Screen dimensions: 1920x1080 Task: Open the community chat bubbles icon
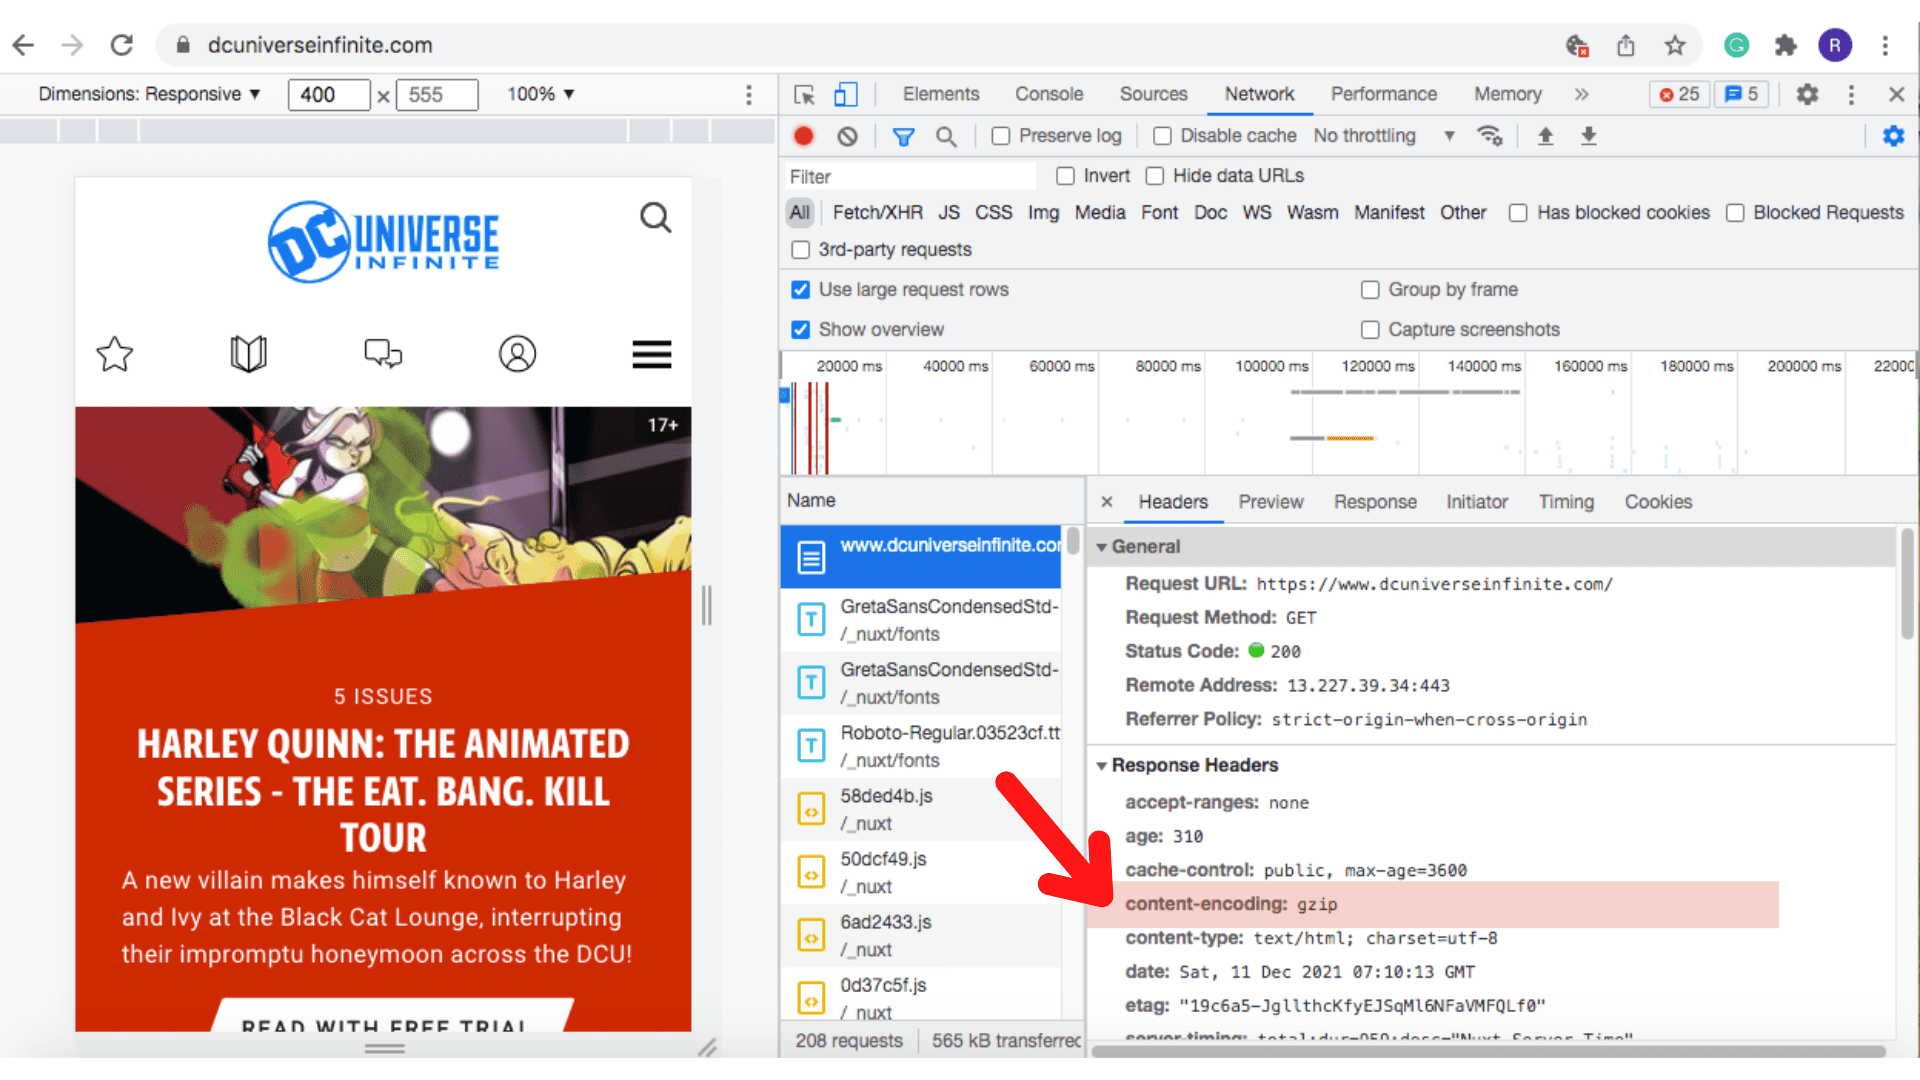[x=383, y=354]
